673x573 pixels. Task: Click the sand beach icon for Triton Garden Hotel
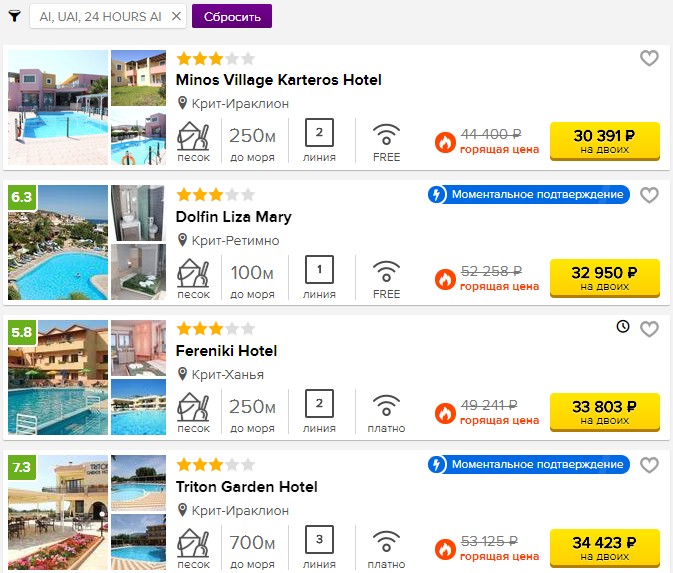click(x=193, y=541)
